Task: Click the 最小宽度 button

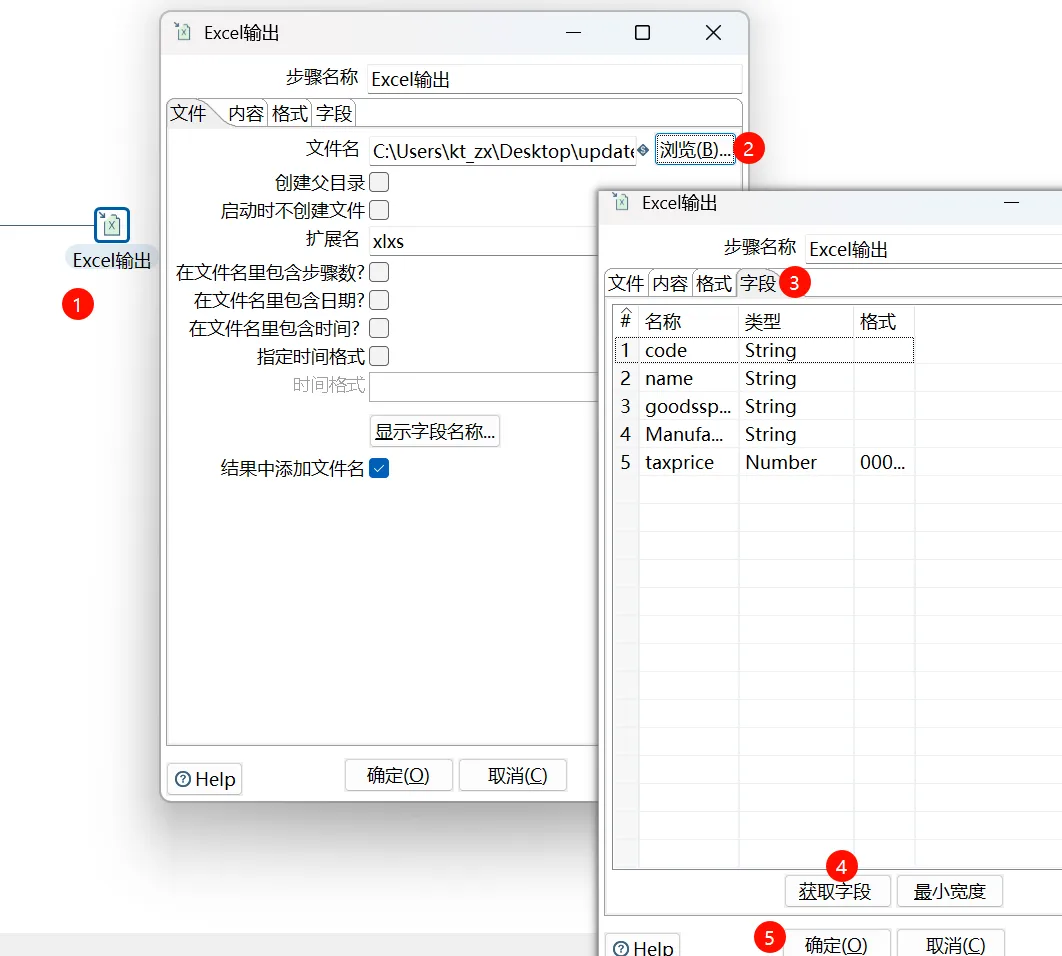Action: coord(949,891)
